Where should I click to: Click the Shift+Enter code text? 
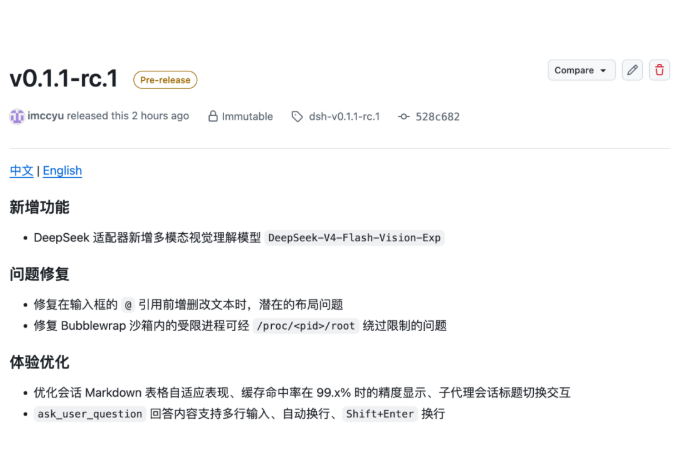[x=380, y=414]
